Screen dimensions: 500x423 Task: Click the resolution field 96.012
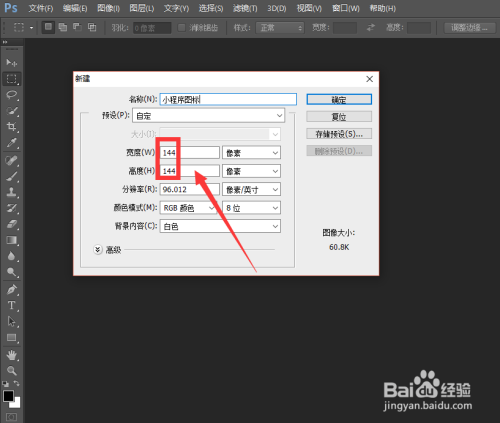190,189
